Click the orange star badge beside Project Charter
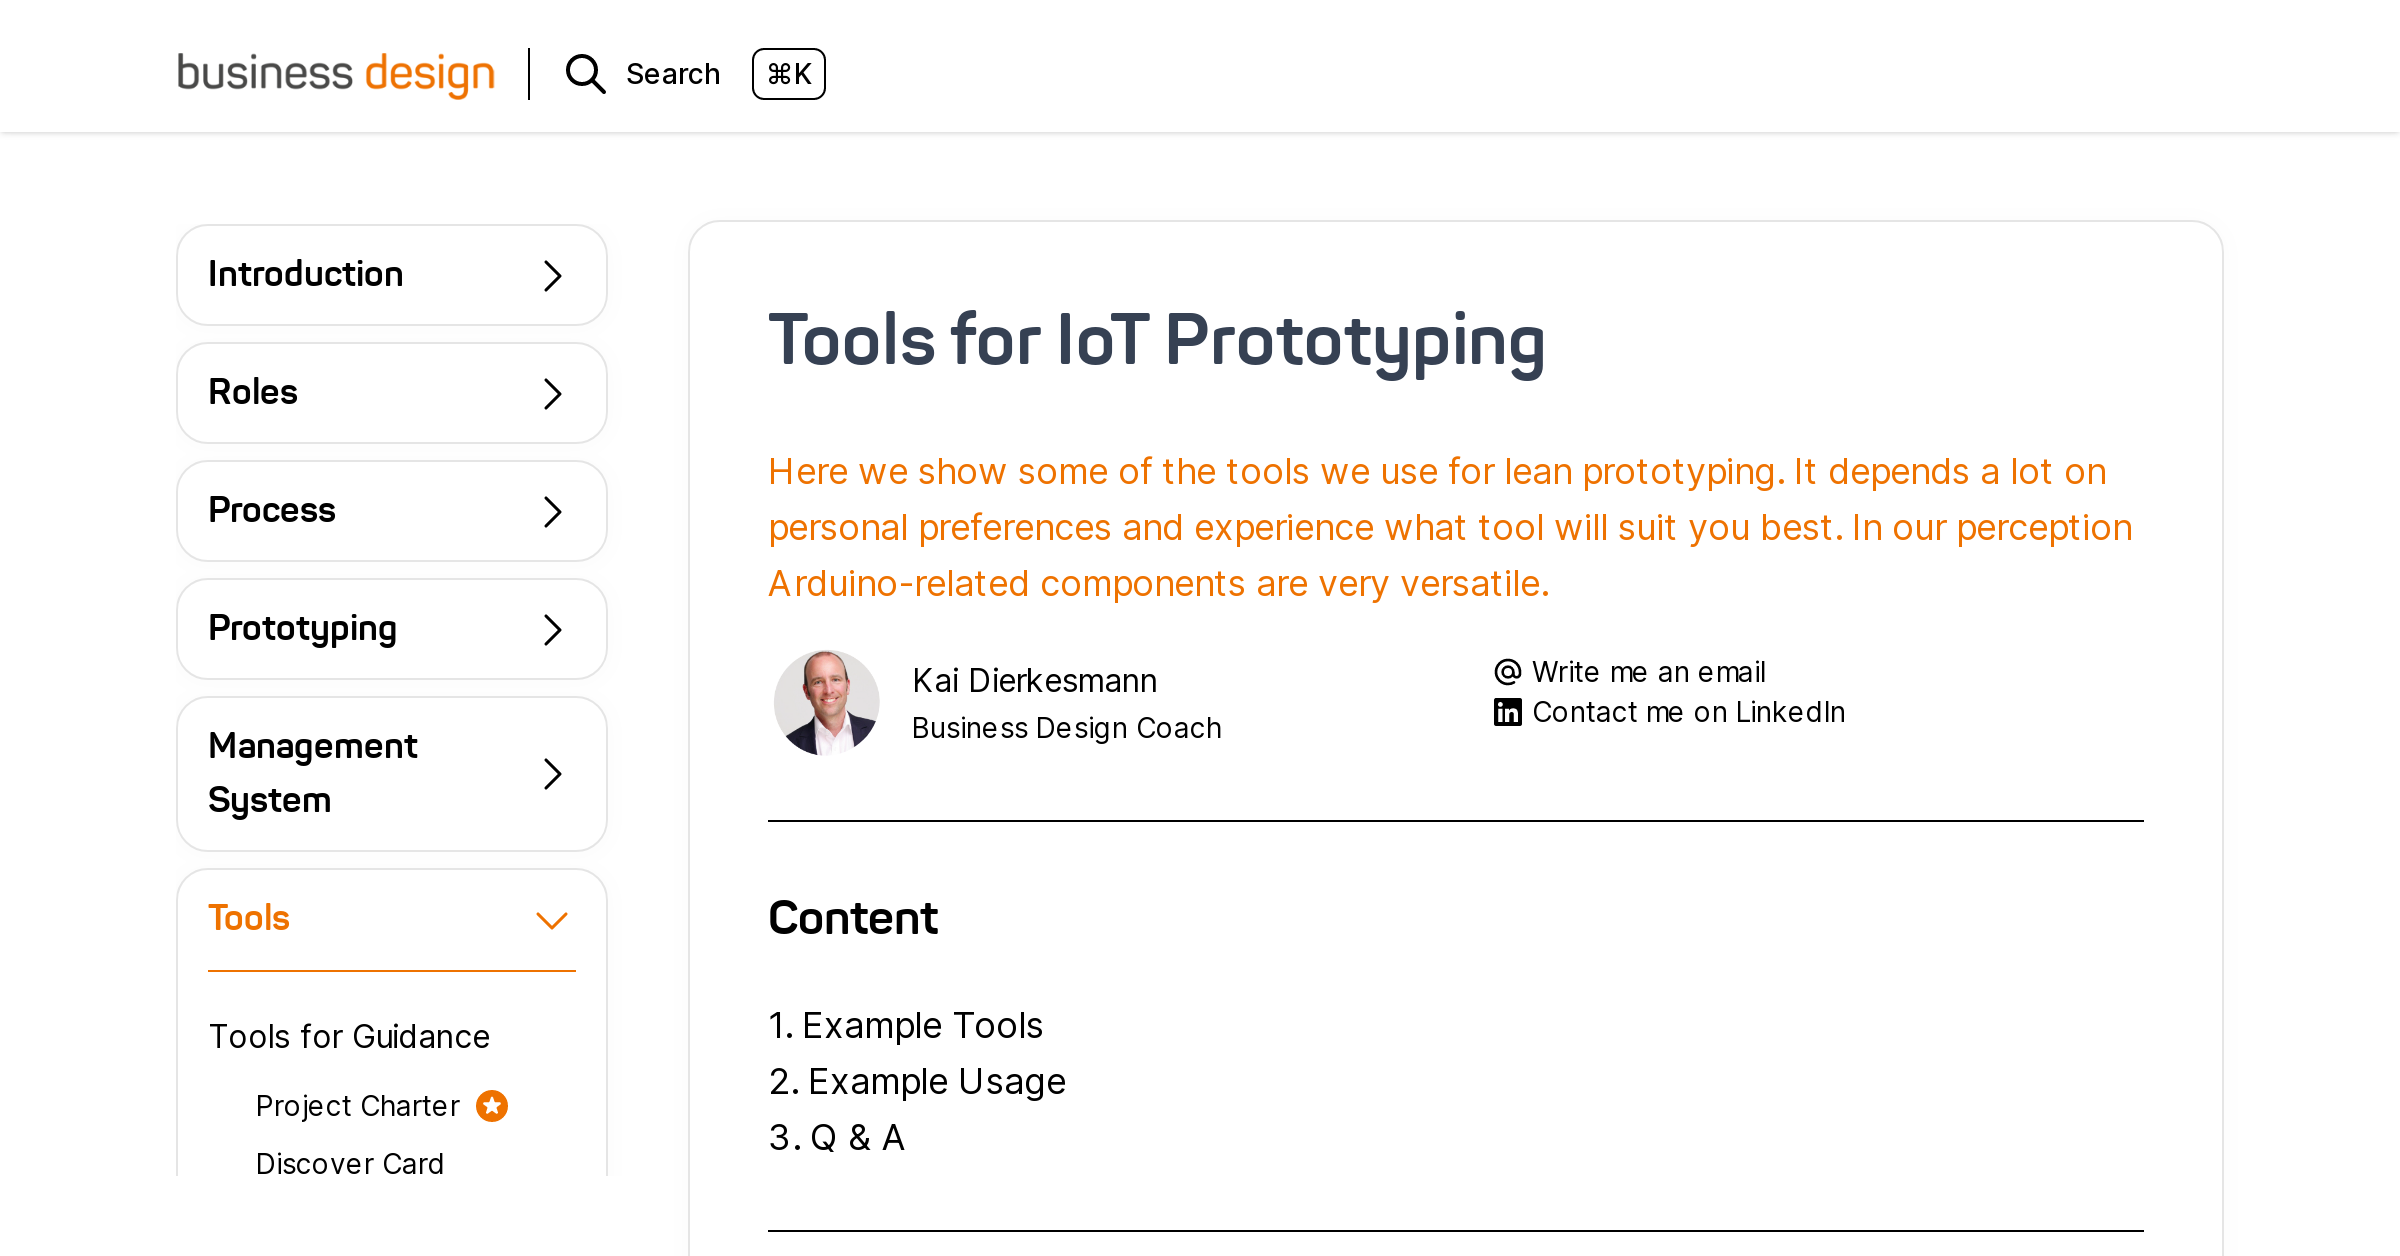The height and width of the screenshot is (1256, 2400). coord(491,1105)
